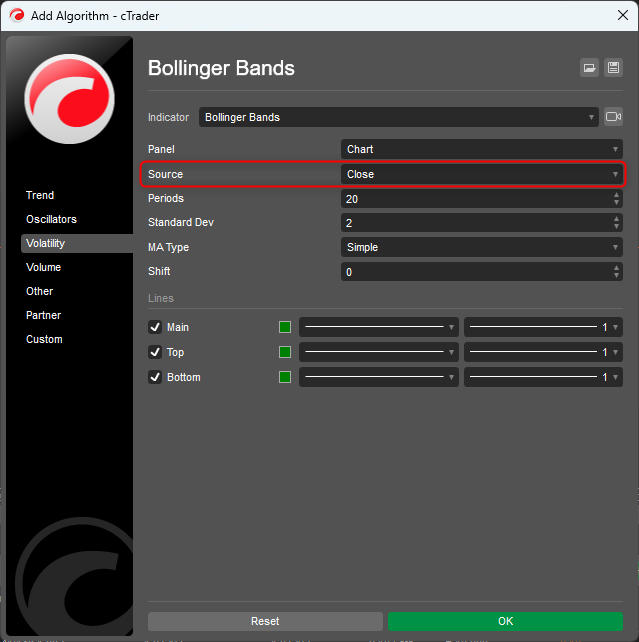Viewport: 639px width, 642px height.
Task: Open the Source dropdown set to Close
Action: click(x=482, y=174)
